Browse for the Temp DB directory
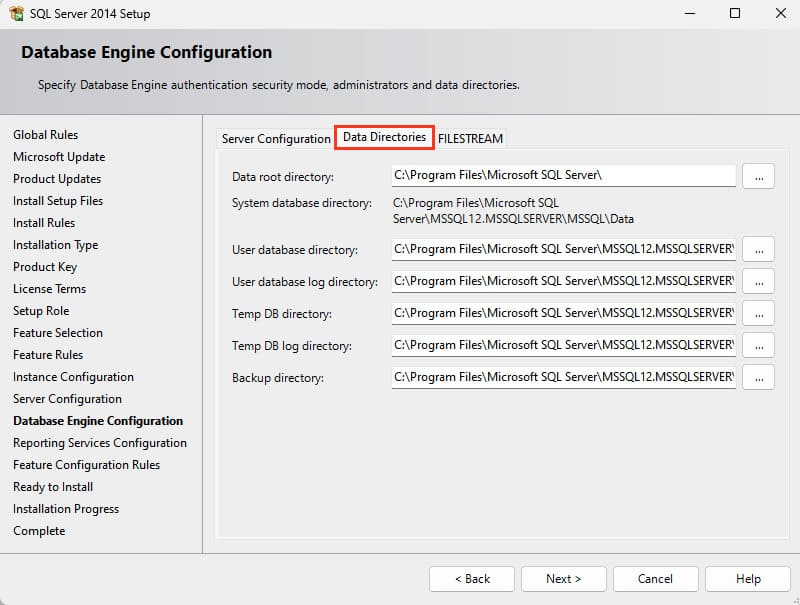 pyautogui.click(x=759, y=313)
